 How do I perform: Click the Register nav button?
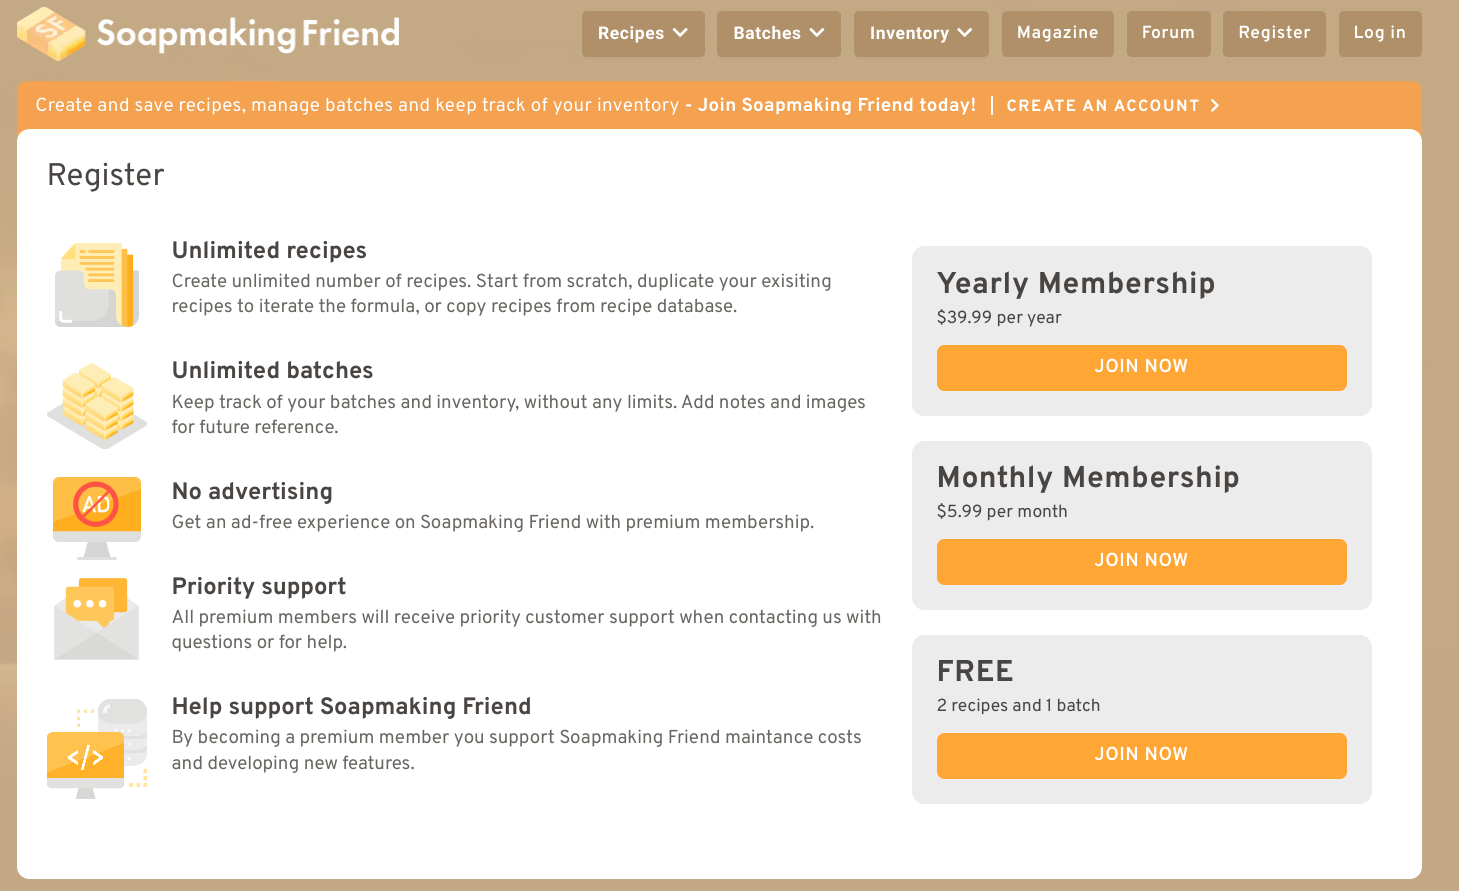click(1274, 33)
